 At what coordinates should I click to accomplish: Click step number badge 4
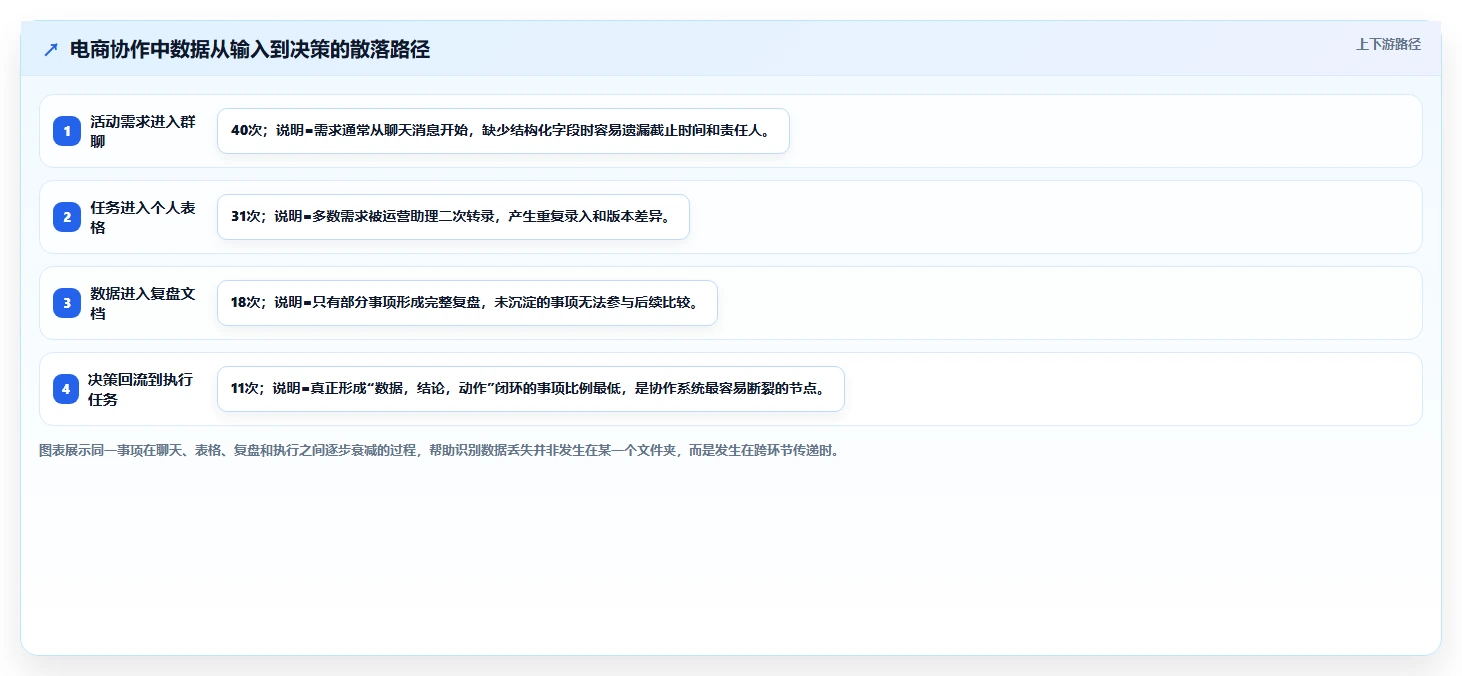(x=66, y=389)
